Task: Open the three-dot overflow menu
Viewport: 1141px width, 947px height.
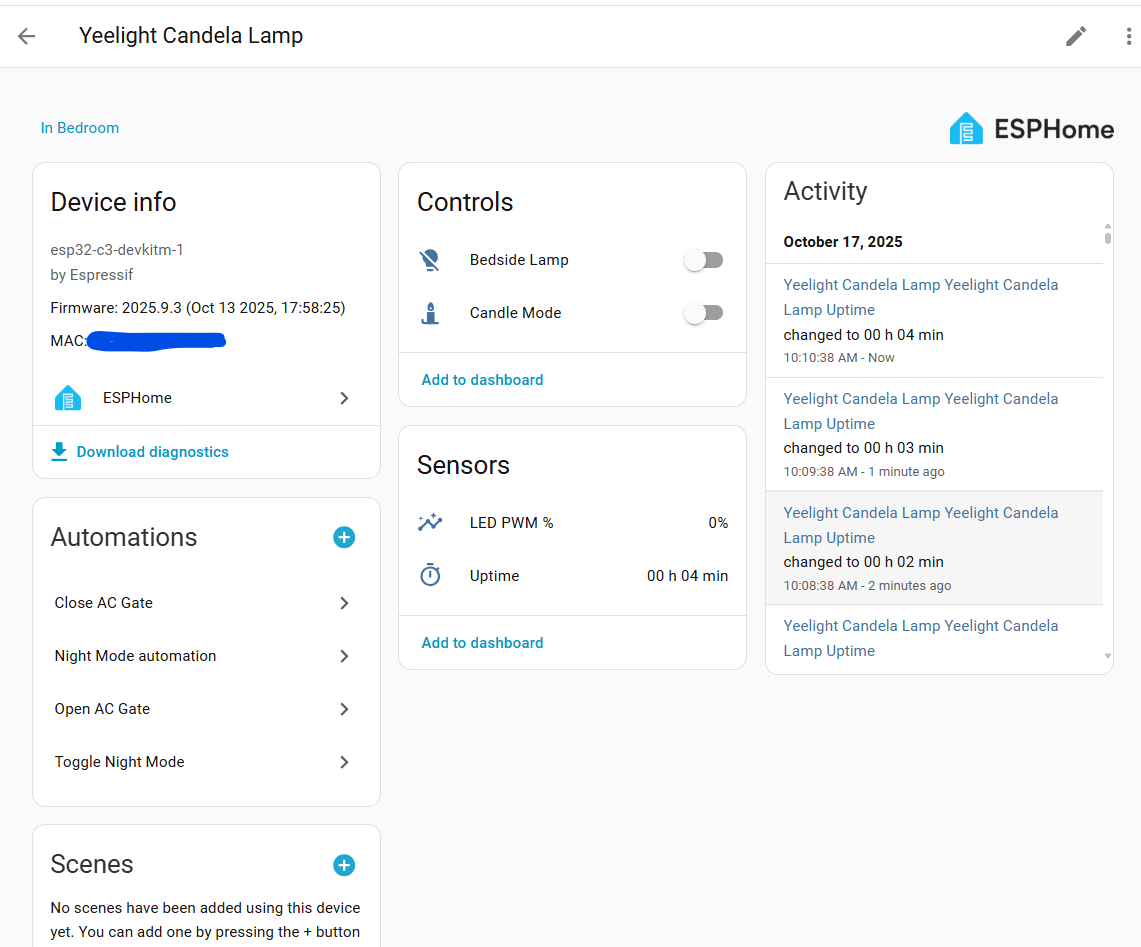Action: click(1128, 36)
